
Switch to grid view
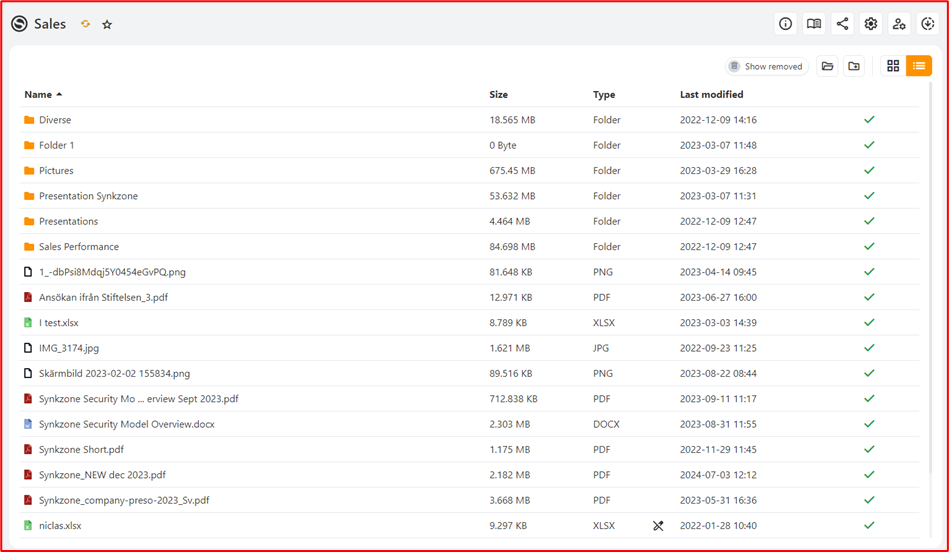pos(893,66)
